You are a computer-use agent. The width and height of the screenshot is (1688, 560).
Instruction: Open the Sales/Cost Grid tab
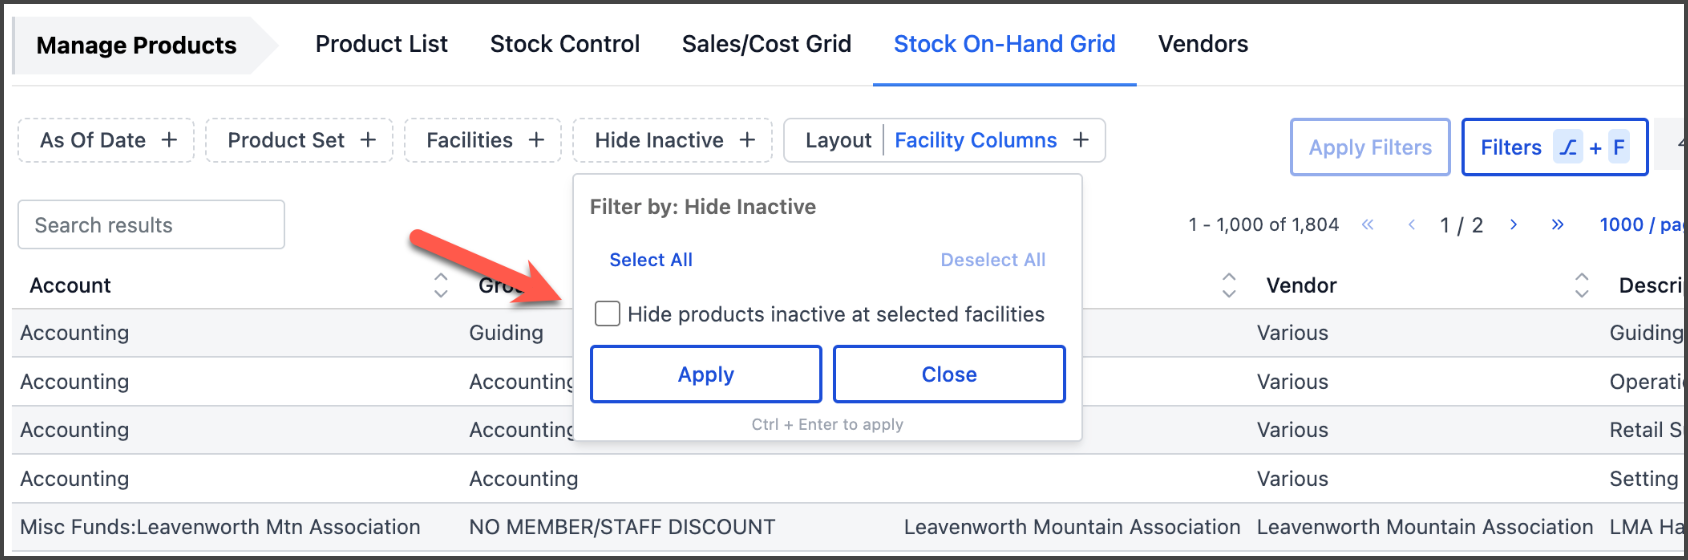tap(766, 44)
